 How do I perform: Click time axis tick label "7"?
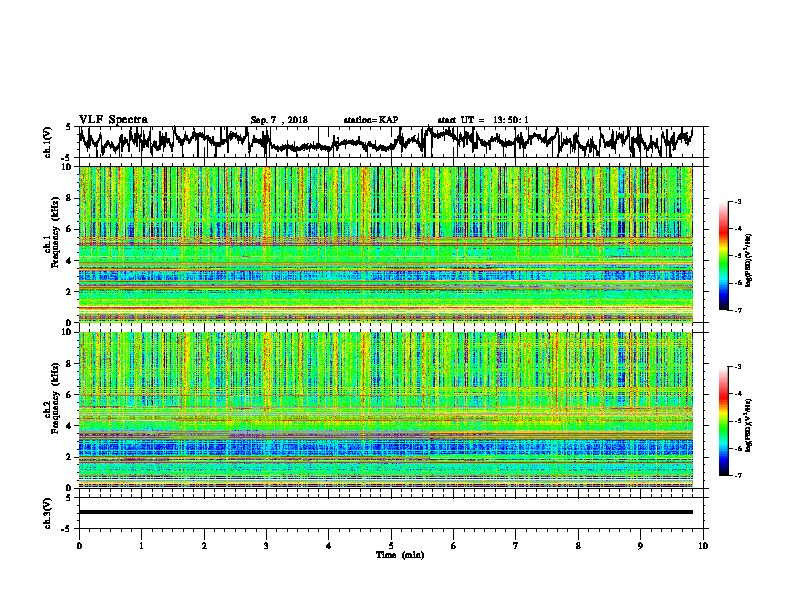click(516, 546)
